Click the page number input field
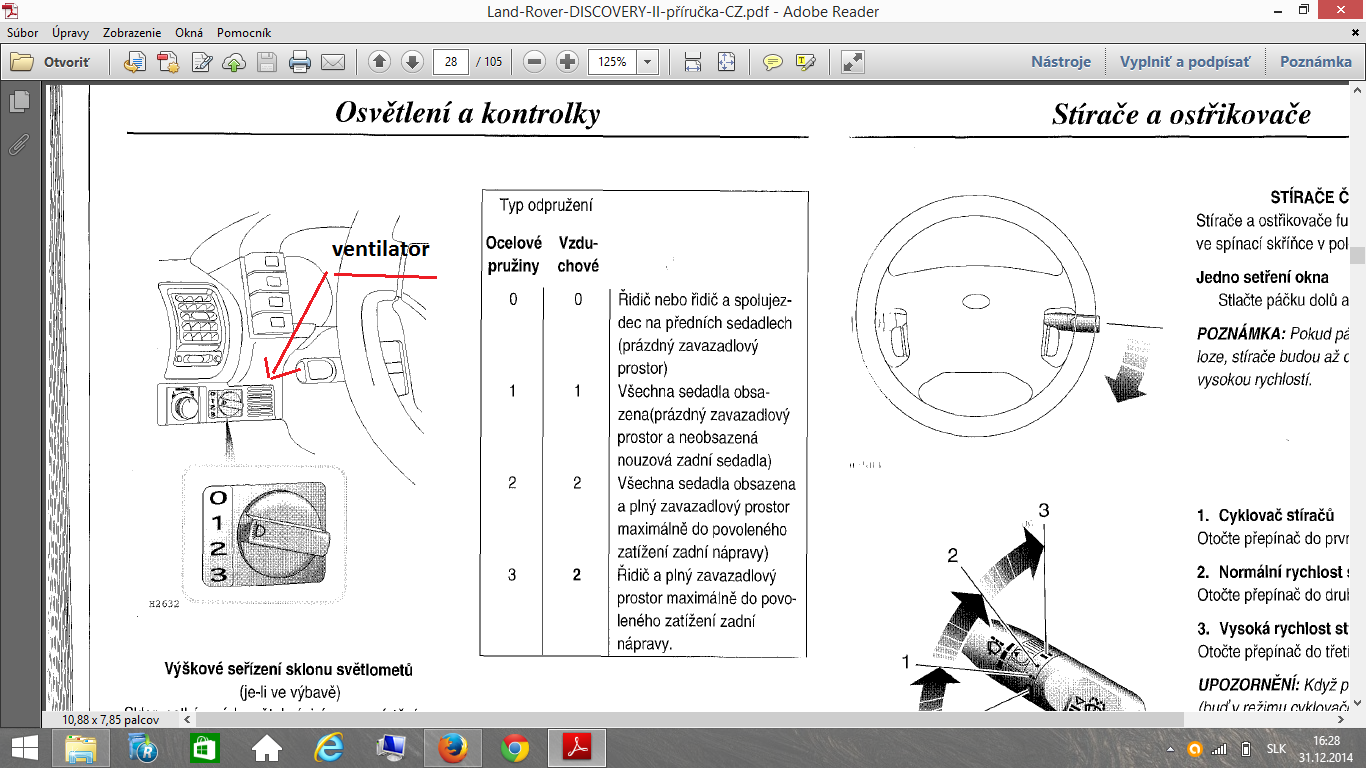The image size is (1366, 768). tap(451, 62)
